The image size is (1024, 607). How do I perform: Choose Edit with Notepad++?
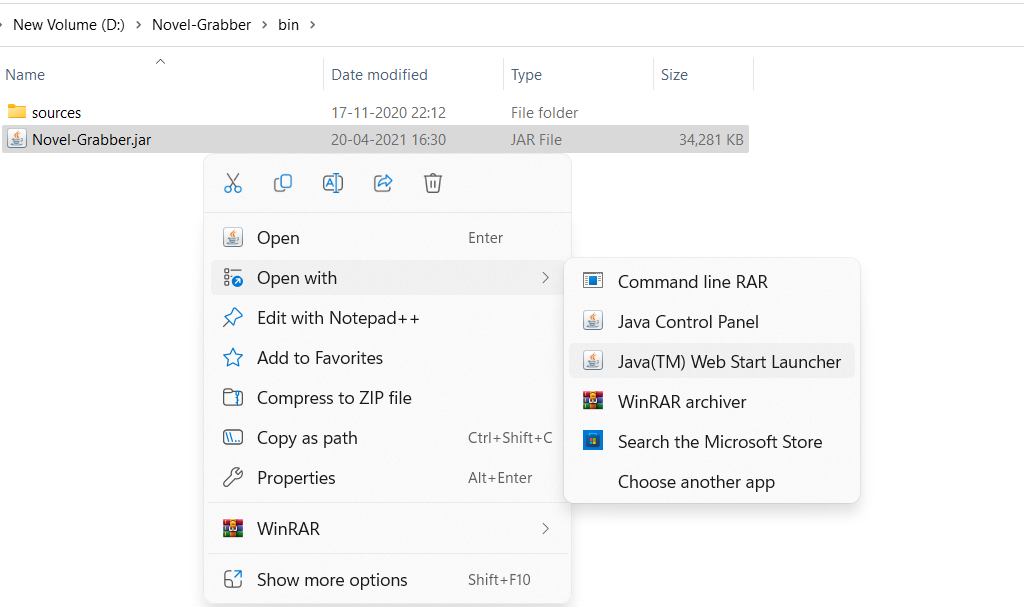pos(388,318)
